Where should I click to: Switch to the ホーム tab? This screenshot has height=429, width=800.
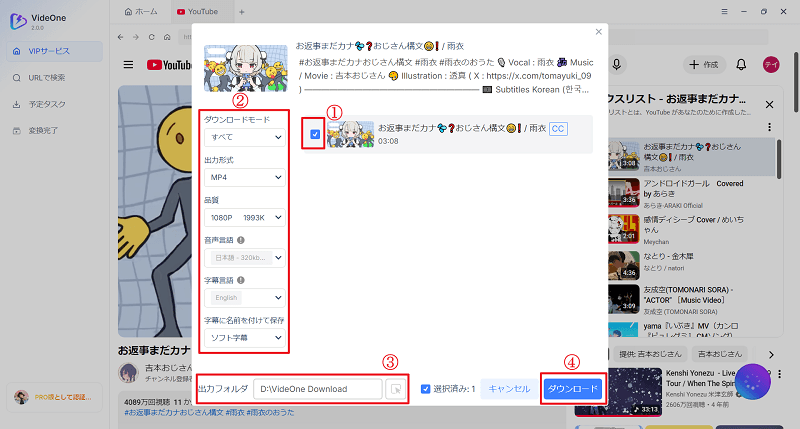[141, 11]
